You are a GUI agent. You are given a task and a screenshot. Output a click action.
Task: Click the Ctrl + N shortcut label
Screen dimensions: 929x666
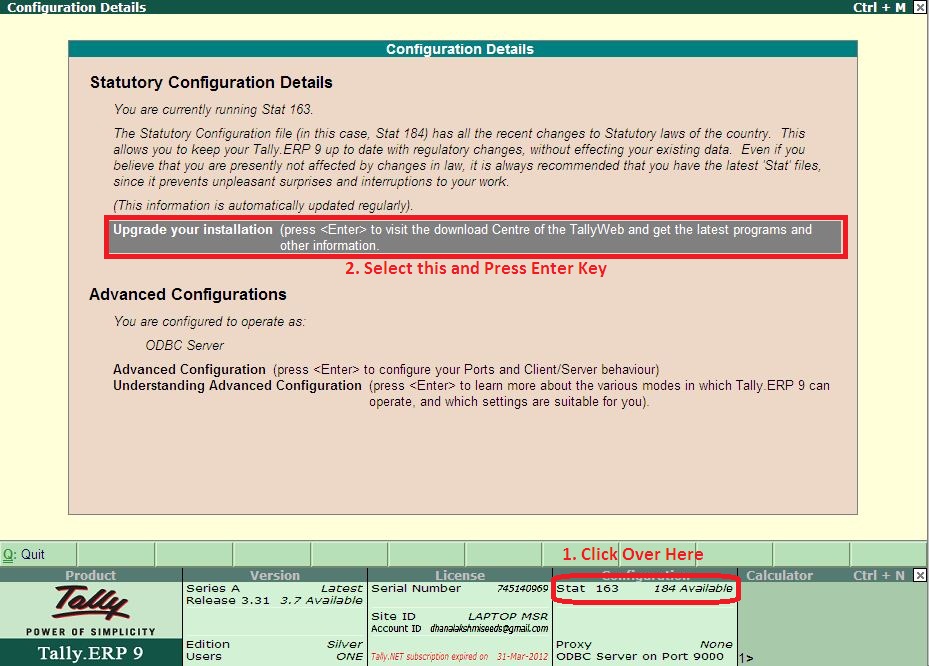point(879,575)
